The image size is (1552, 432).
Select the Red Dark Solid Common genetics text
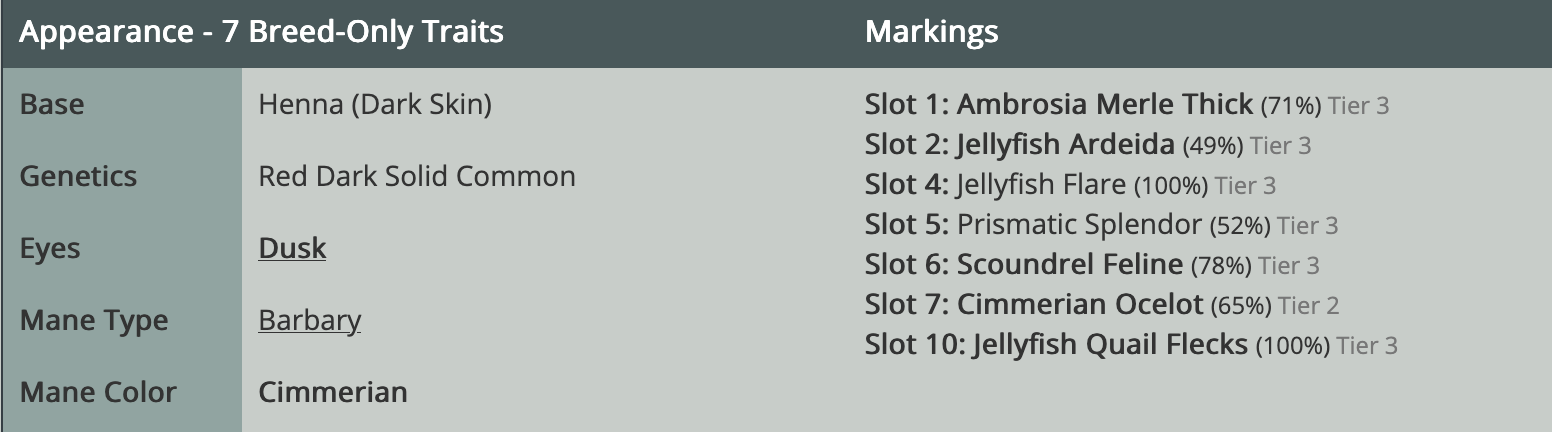coord(417,176)
